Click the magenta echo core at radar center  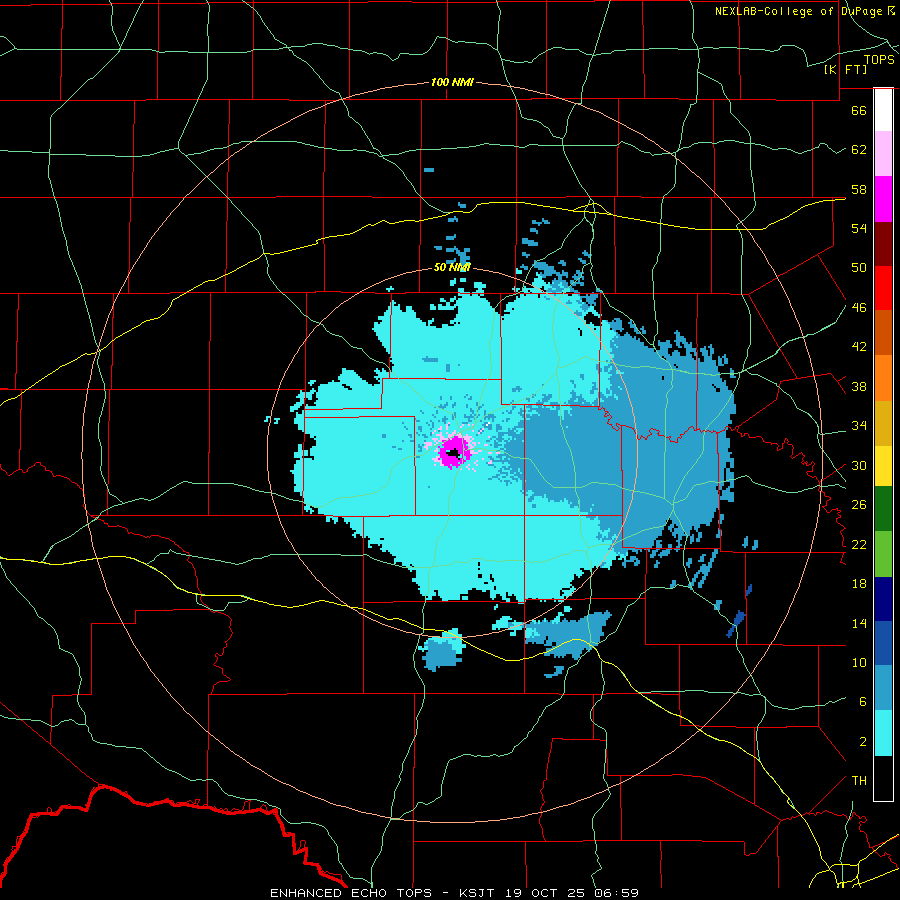tap(455, 452)
